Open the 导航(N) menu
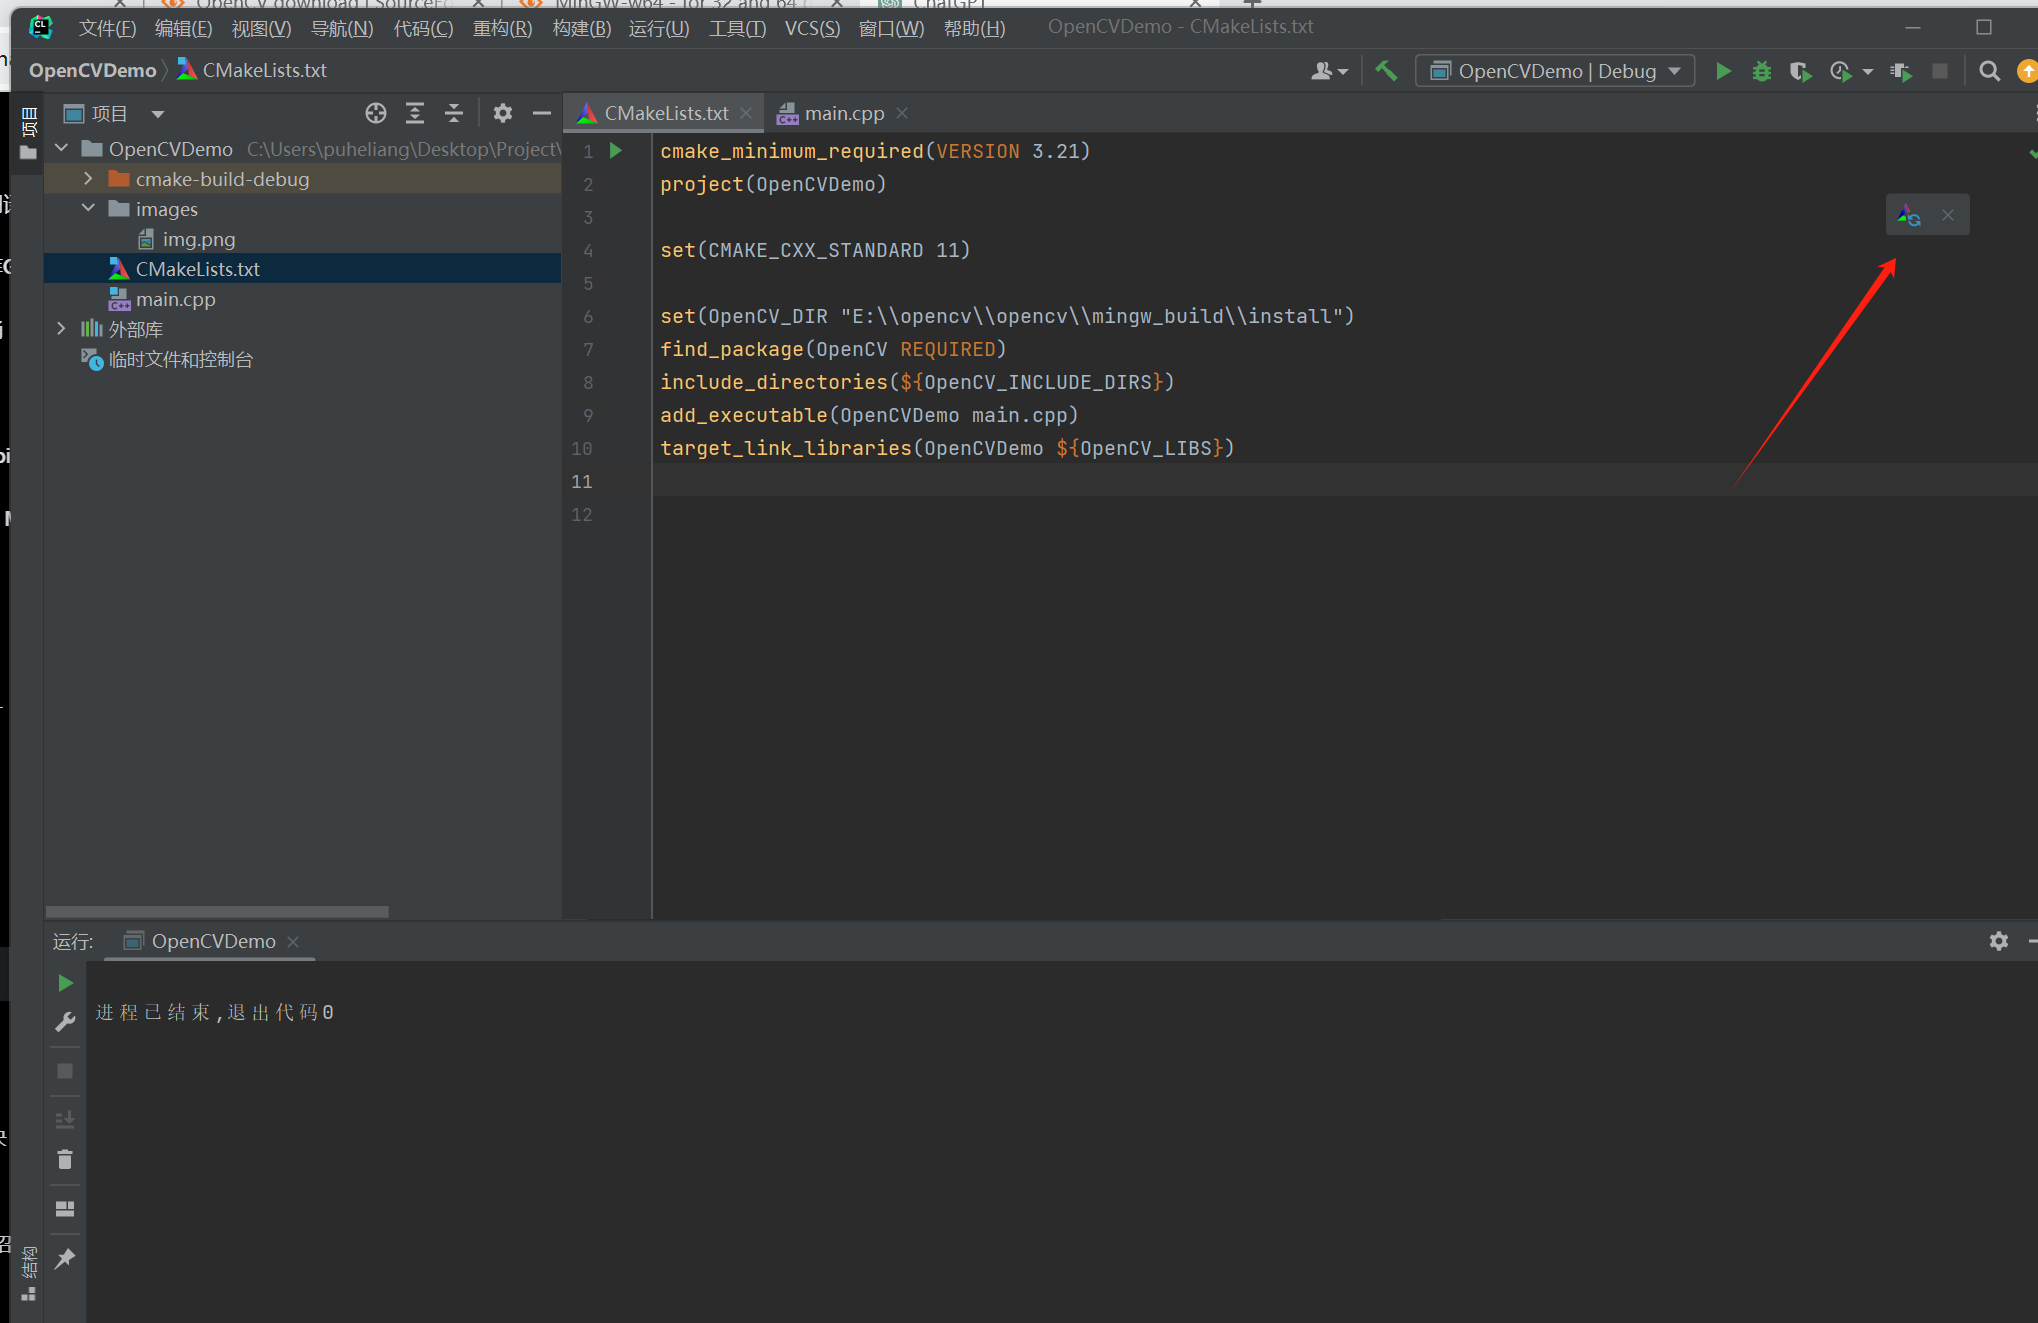2038x1323 pixels. [342, 28]
